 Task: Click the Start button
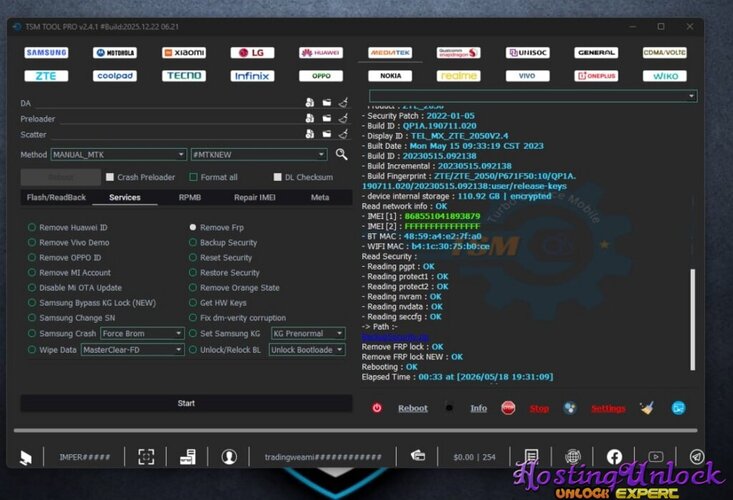(186, 403)
